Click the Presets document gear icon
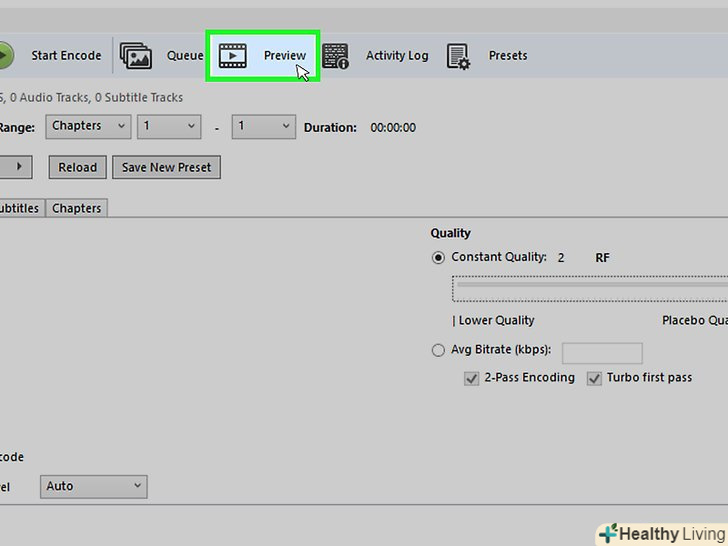 point(458,57)
